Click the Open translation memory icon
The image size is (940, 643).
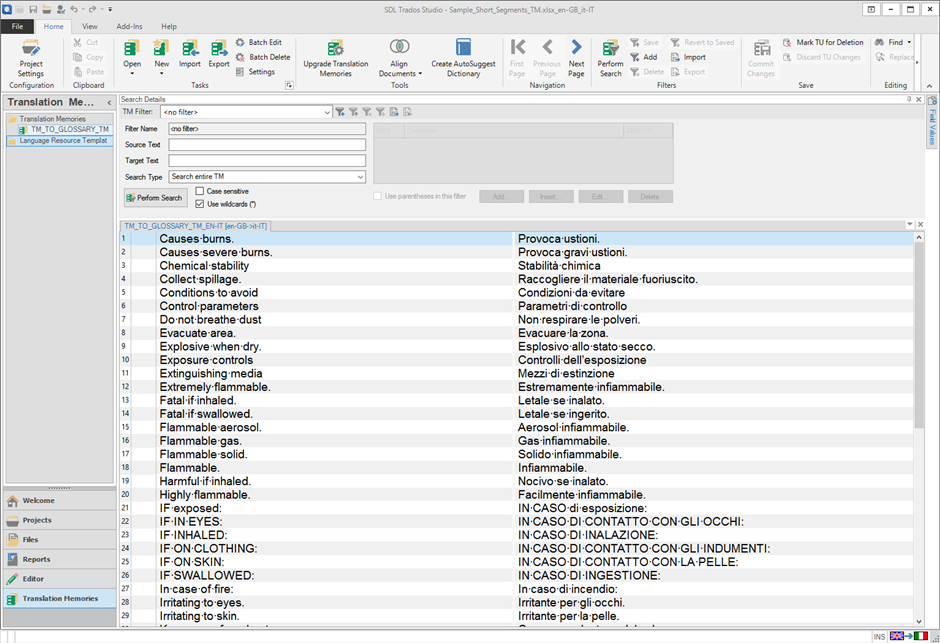(132, 49)
